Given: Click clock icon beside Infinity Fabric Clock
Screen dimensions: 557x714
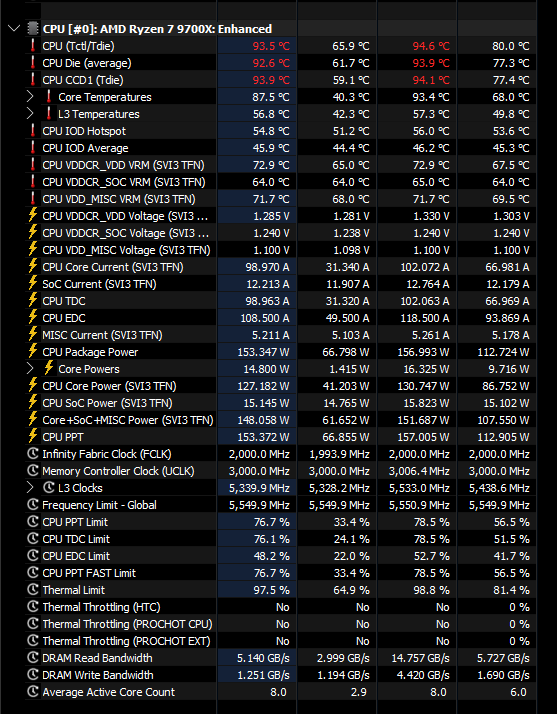Looking at the screenshot, I should [x=32, y=454].
